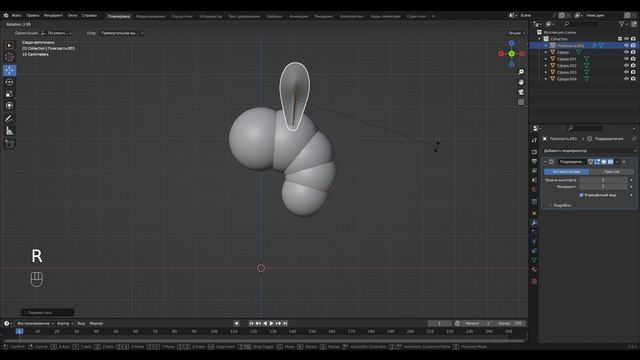Open the Output properties tab icon

click(534, 162)
